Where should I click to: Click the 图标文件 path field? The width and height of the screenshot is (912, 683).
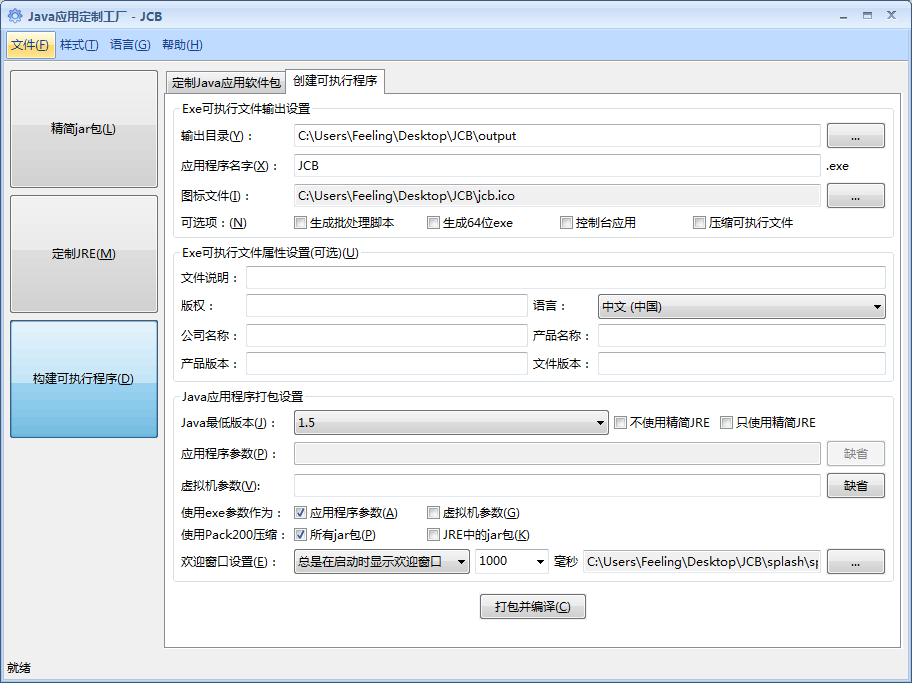coord(557,195)
